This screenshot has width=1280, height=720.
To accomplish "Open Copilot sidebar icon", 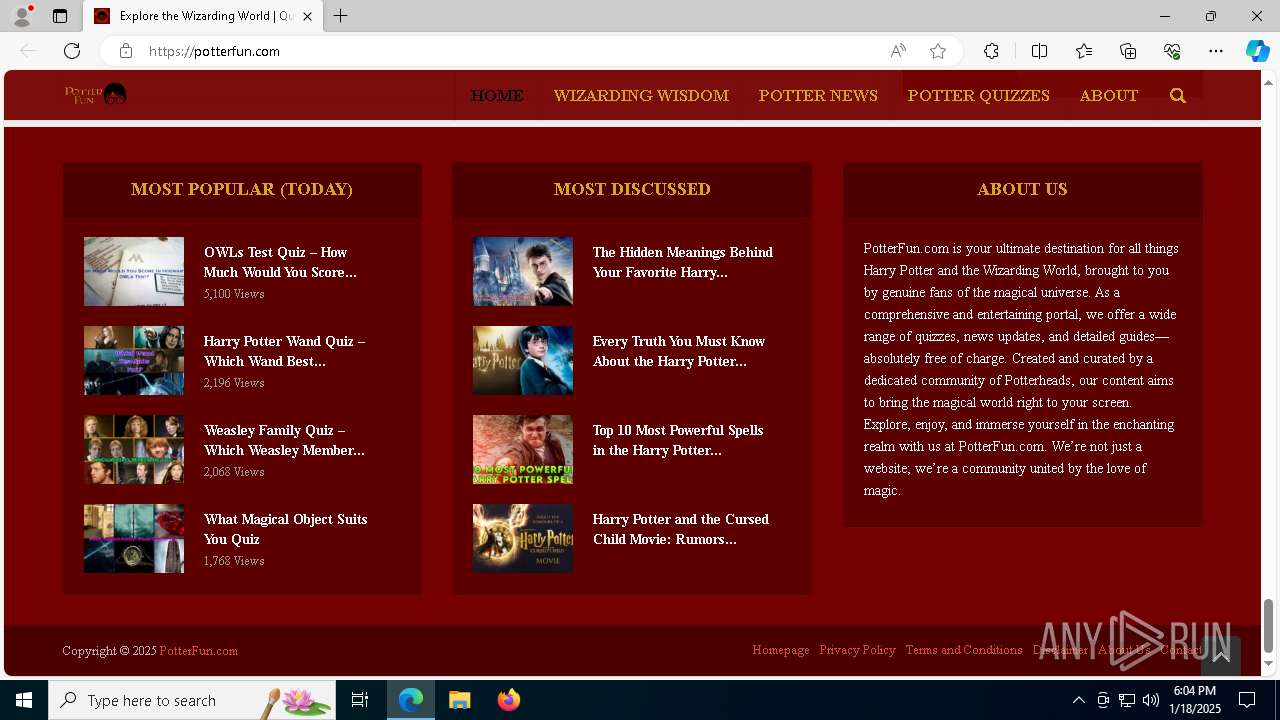I will click(x=1257, y=51).
